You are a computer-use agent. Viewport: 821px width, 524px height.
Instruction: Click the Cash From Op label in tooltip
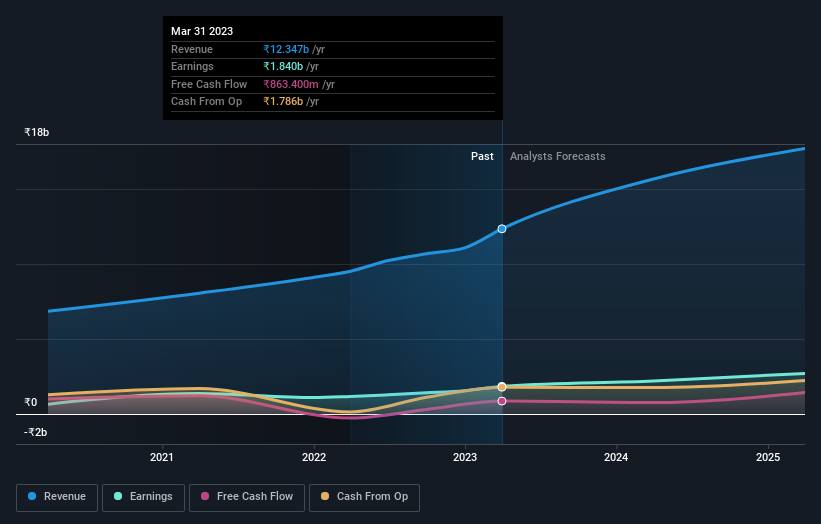click(x=207, y=102)
